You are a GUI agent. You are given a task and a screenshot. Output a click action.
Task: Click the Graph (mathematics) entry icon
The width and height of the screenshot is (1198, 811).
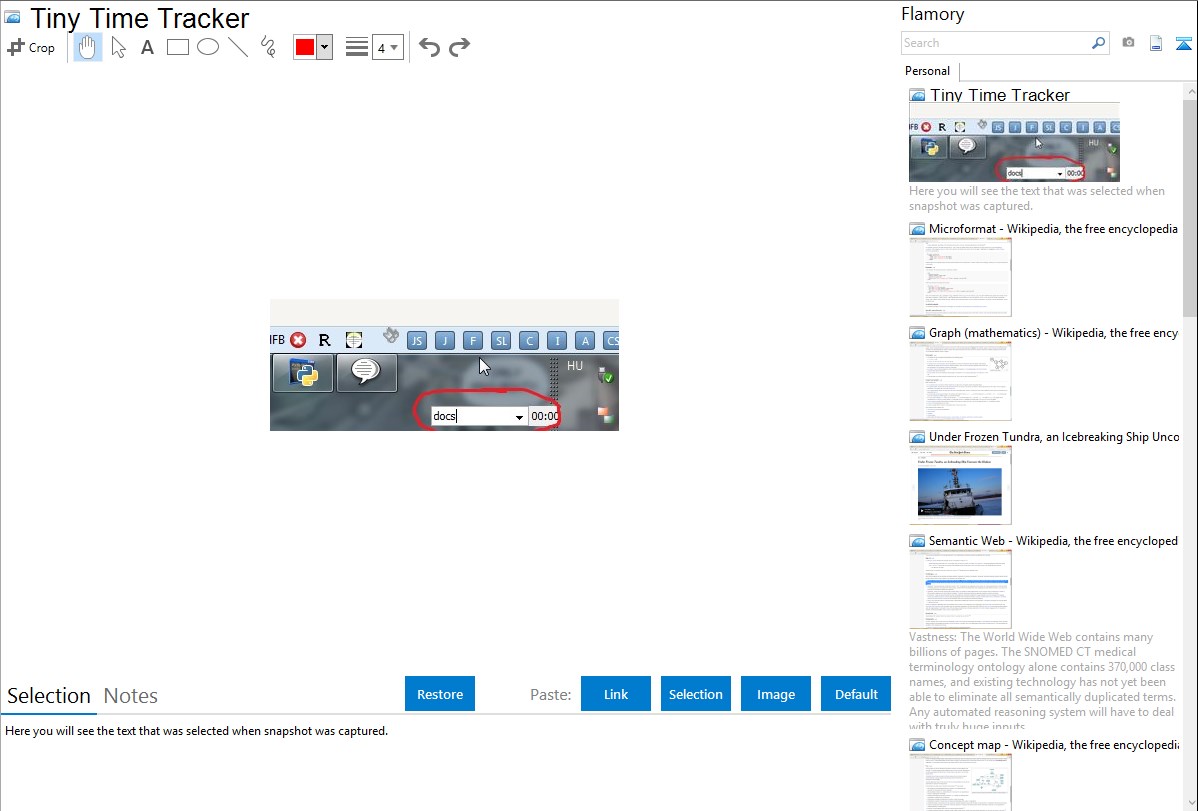pyautogui.click(x=917, y=333)
